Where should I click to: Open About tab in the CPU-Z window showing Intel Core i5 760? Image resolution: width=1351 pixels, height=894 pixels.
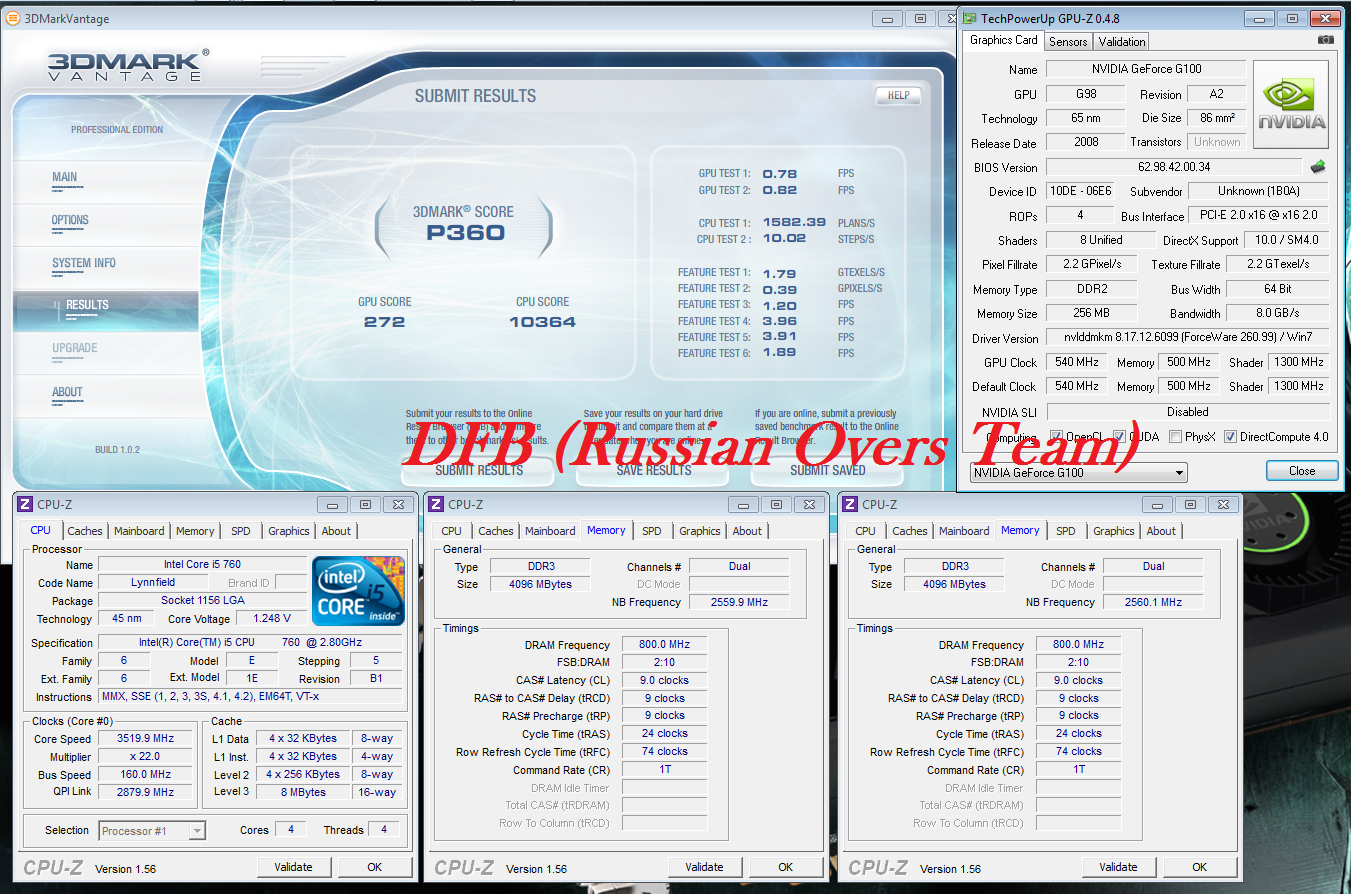[336, 531]
